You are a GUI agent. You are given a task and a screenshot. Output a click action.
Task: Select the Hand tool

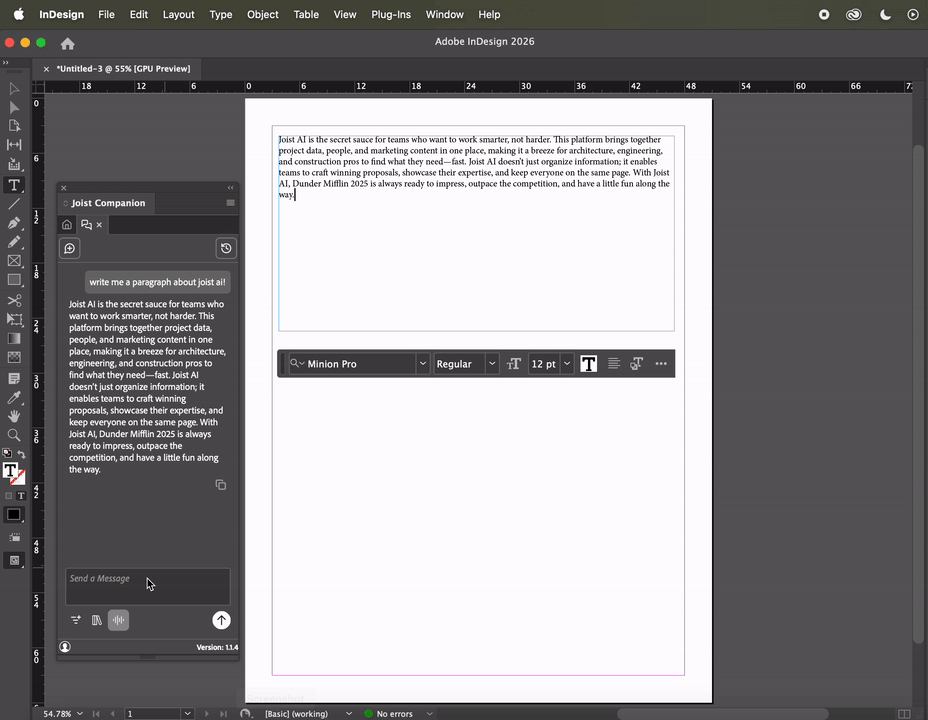pos(14,416)
